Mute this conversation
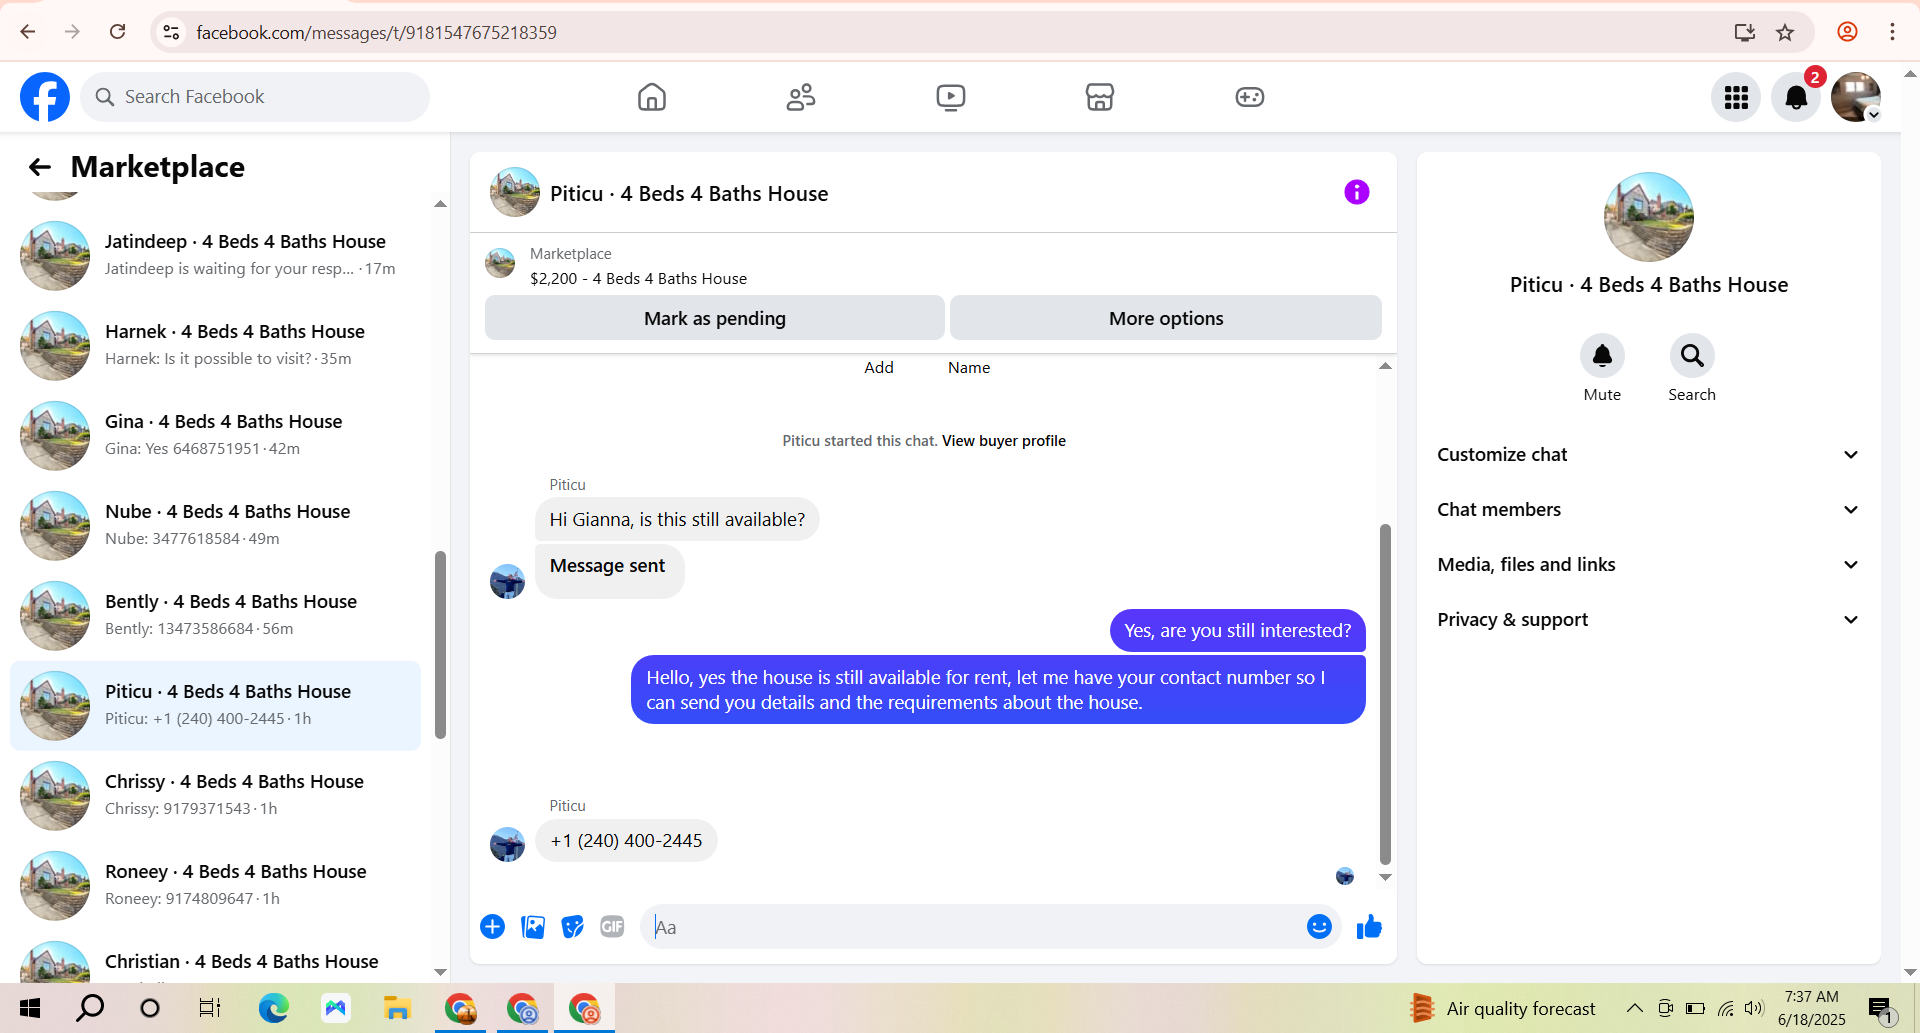Viewport: 1920px width, 1033px height. coord(1602,356)
